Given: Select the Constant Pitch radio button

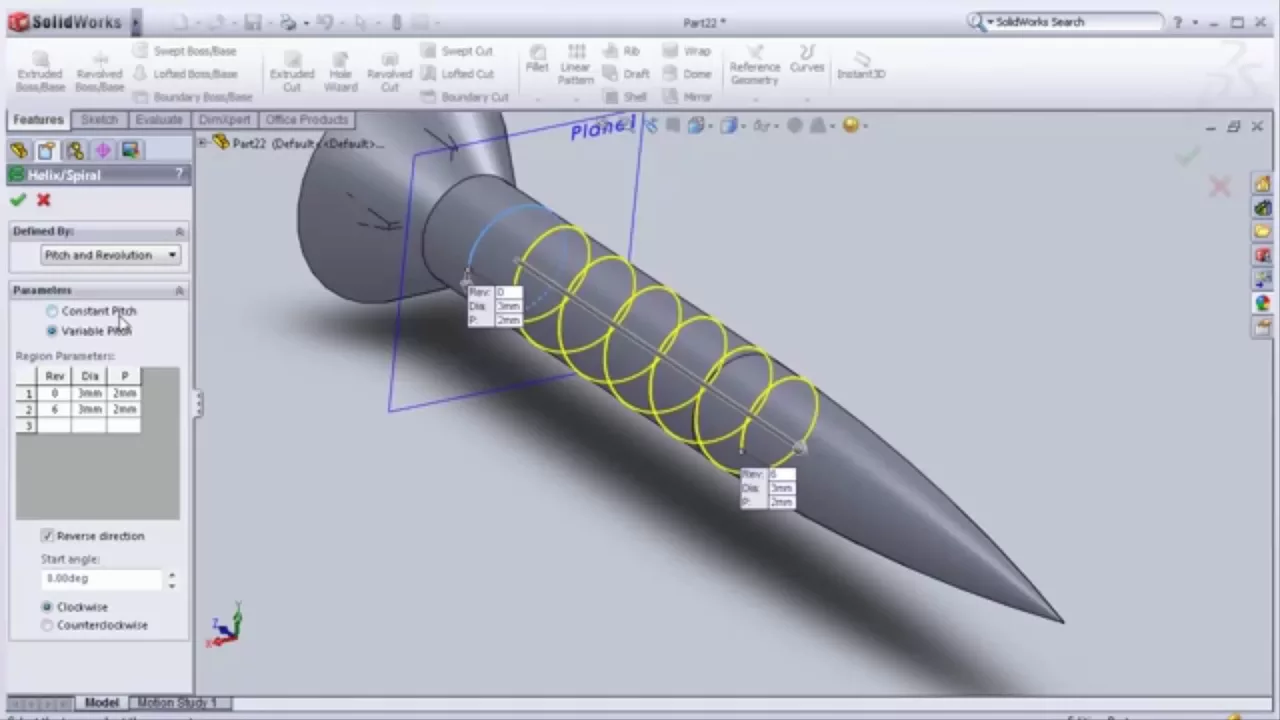Looking at the screenshot, I should tap(52, 311).
